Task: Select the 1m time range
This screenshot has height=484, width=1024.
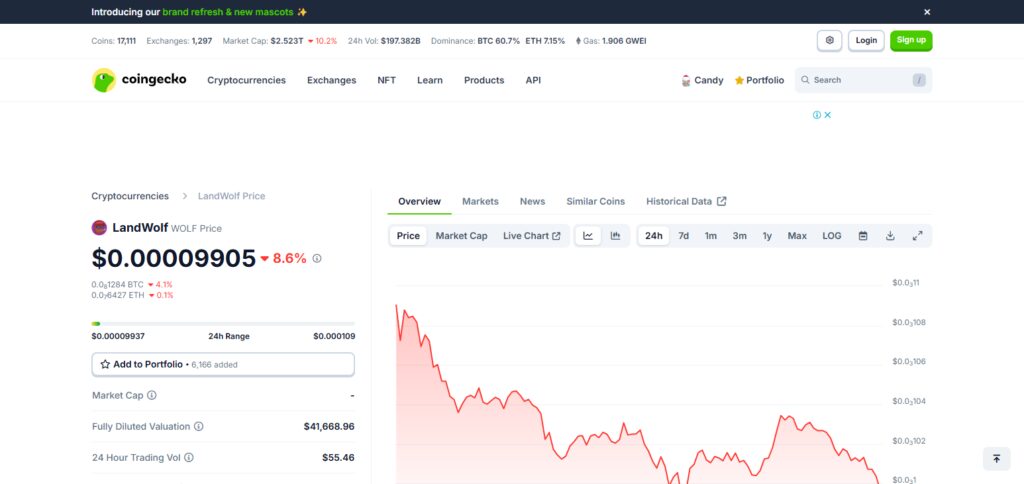Action: (711, 236)
